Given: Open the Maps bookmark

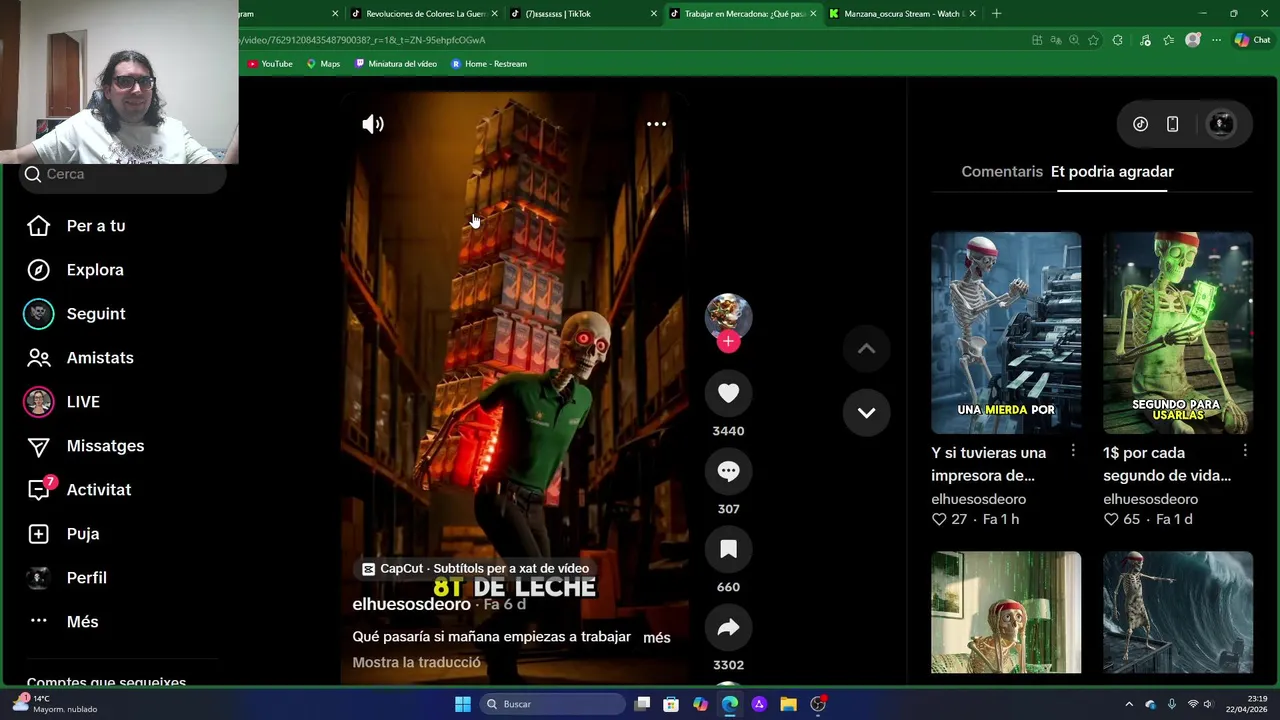Looking at the screenshot, I should click(x=323, y=64).
